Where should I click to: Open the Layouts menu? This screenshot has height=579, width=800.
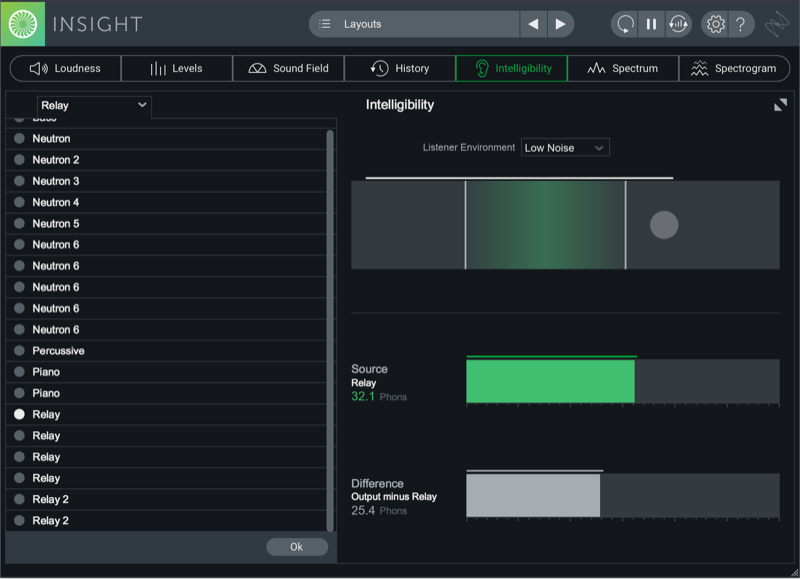pos(414,24)
